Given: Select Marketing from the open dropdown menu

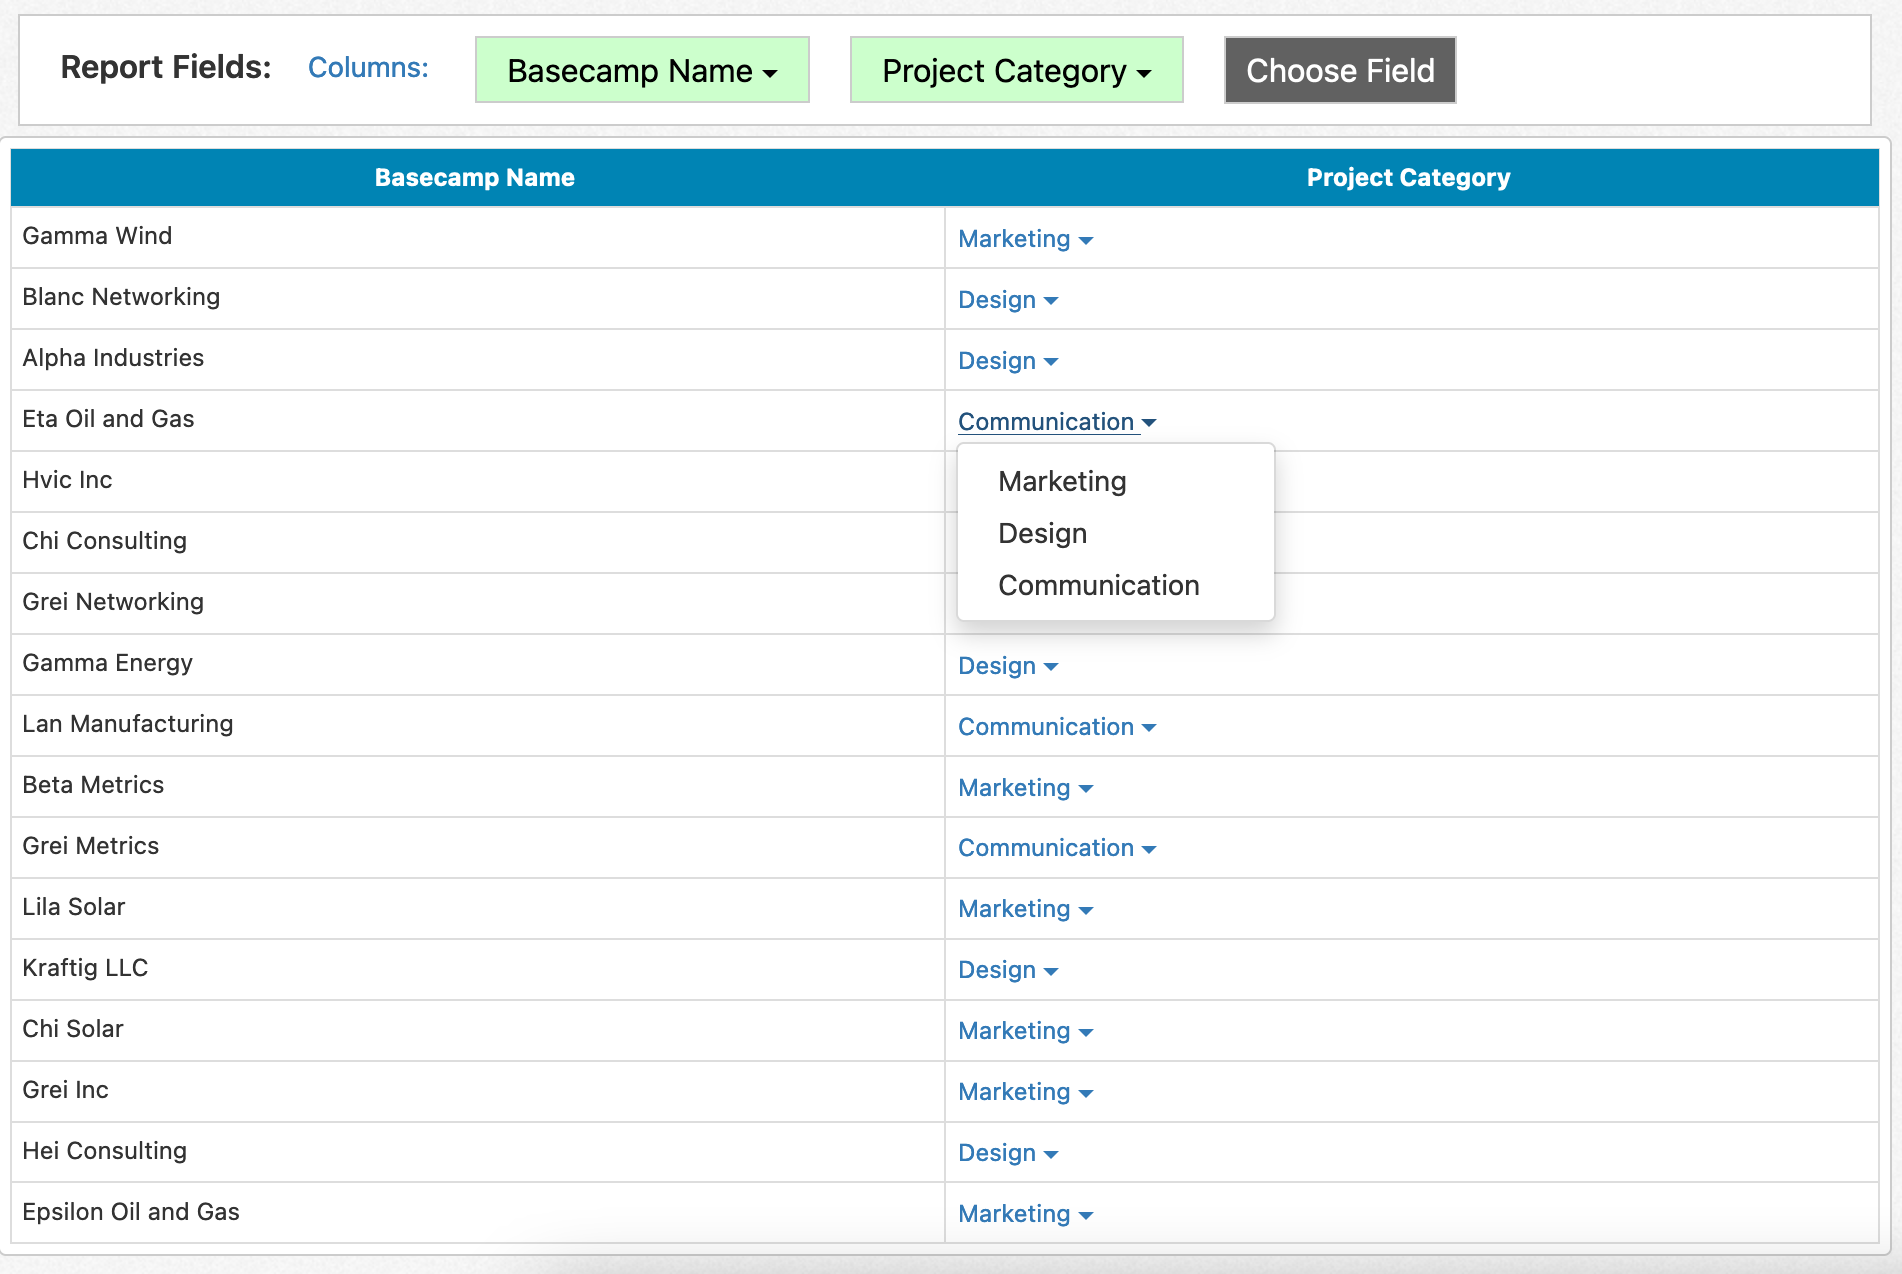Looking at the screenshot, I should coord(1062,482).
